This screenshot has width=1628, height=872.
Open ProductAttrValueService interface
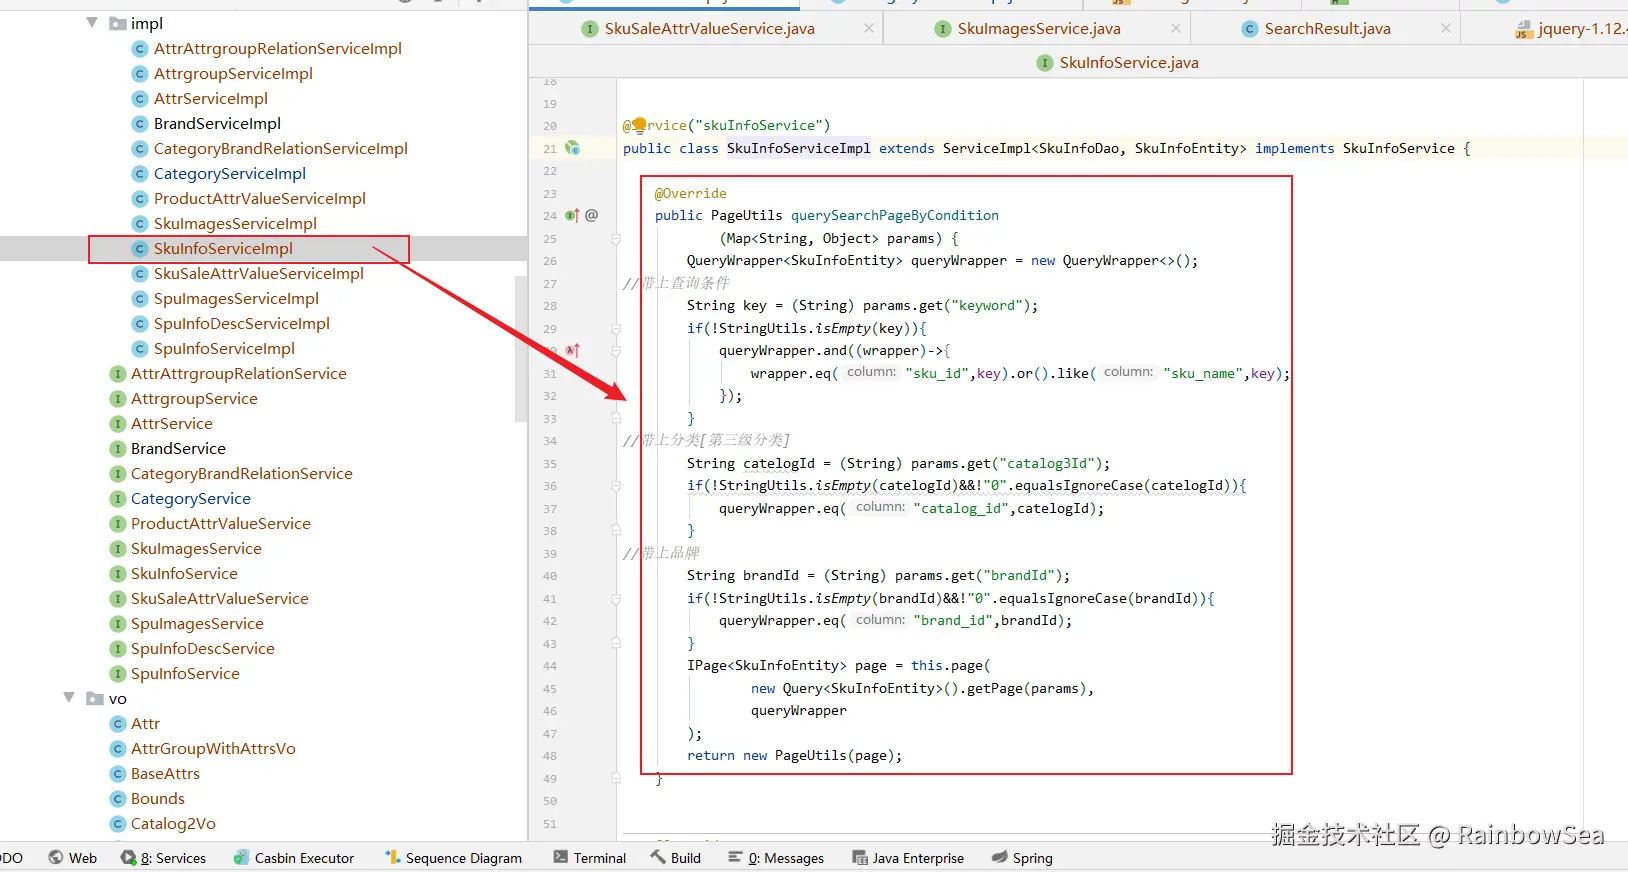coord(220,523)
